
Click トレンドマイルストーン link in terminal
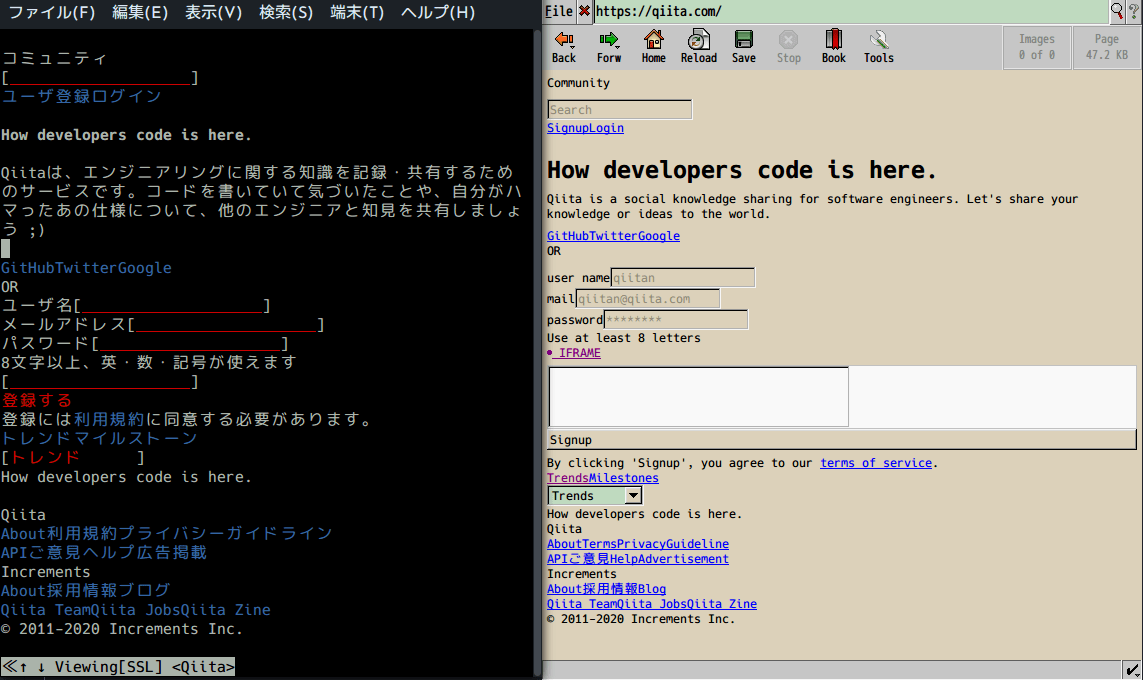99,438
